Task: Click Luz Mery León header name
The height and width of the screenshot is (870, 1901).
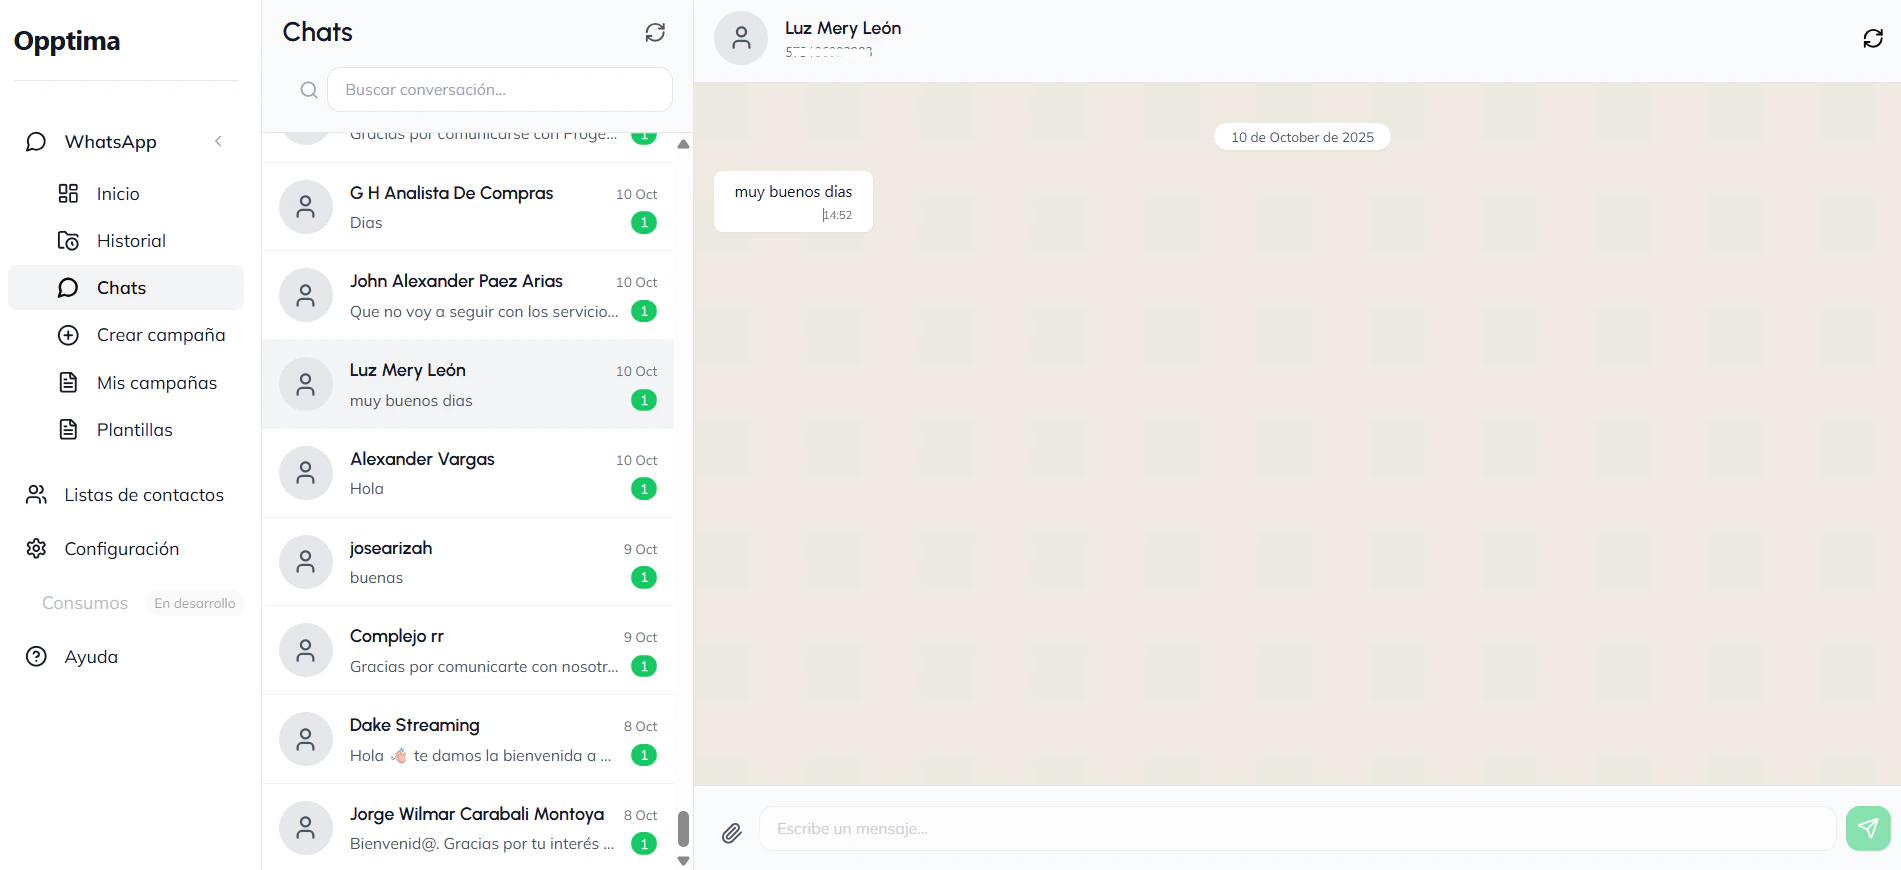Action: [x=843, y=29]
